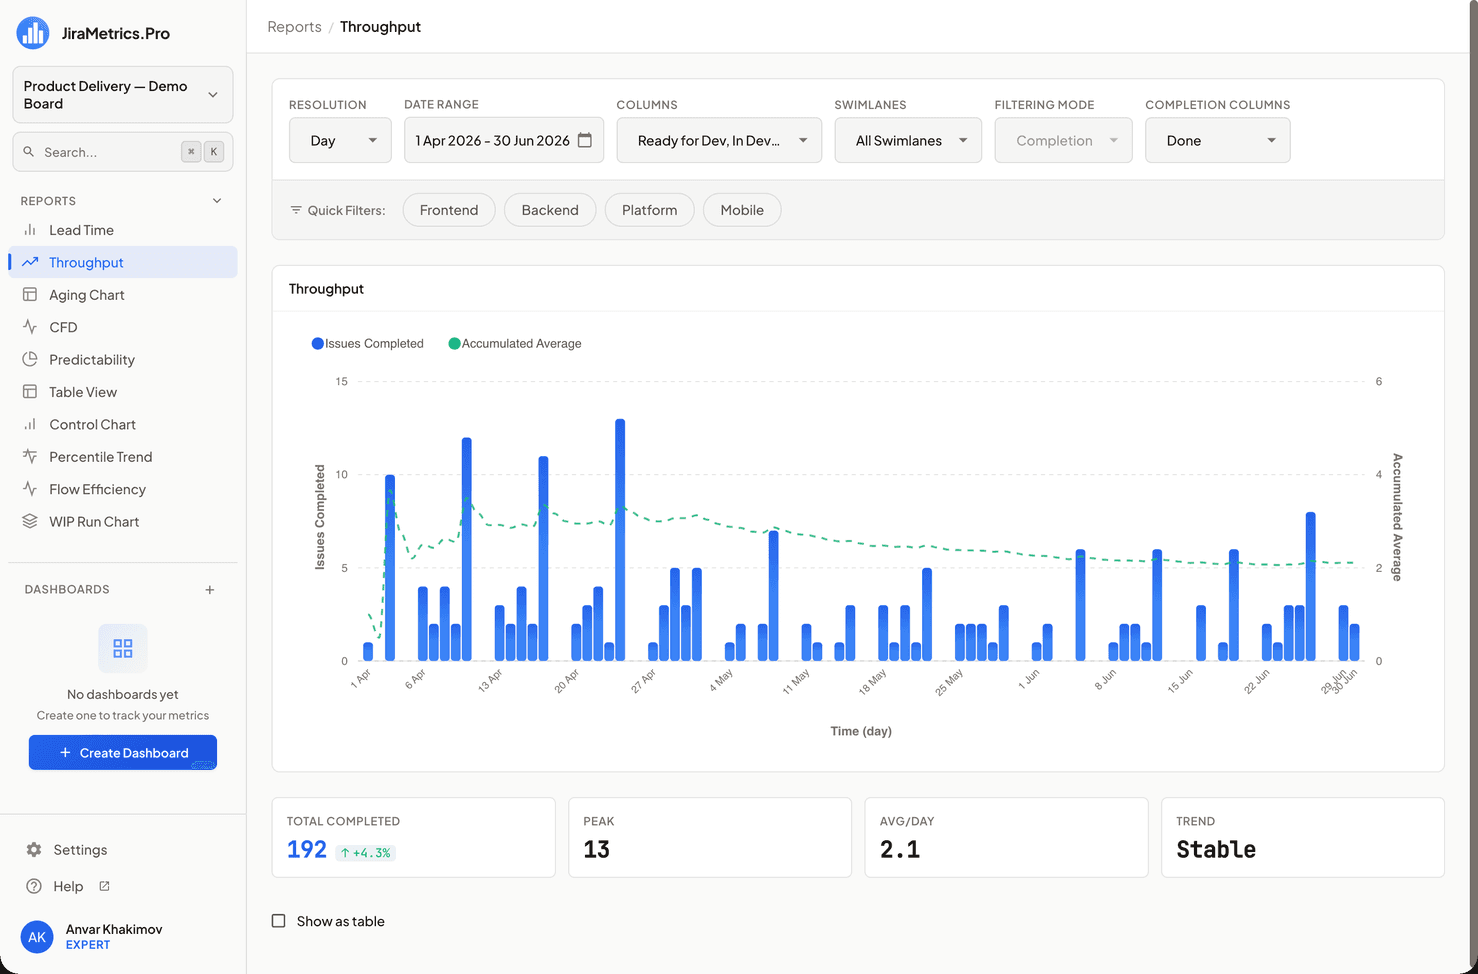The width and height of the screenshot is (1478, 974).
Task: Click the Peak 13 stat card
Action: pos(710,838)
